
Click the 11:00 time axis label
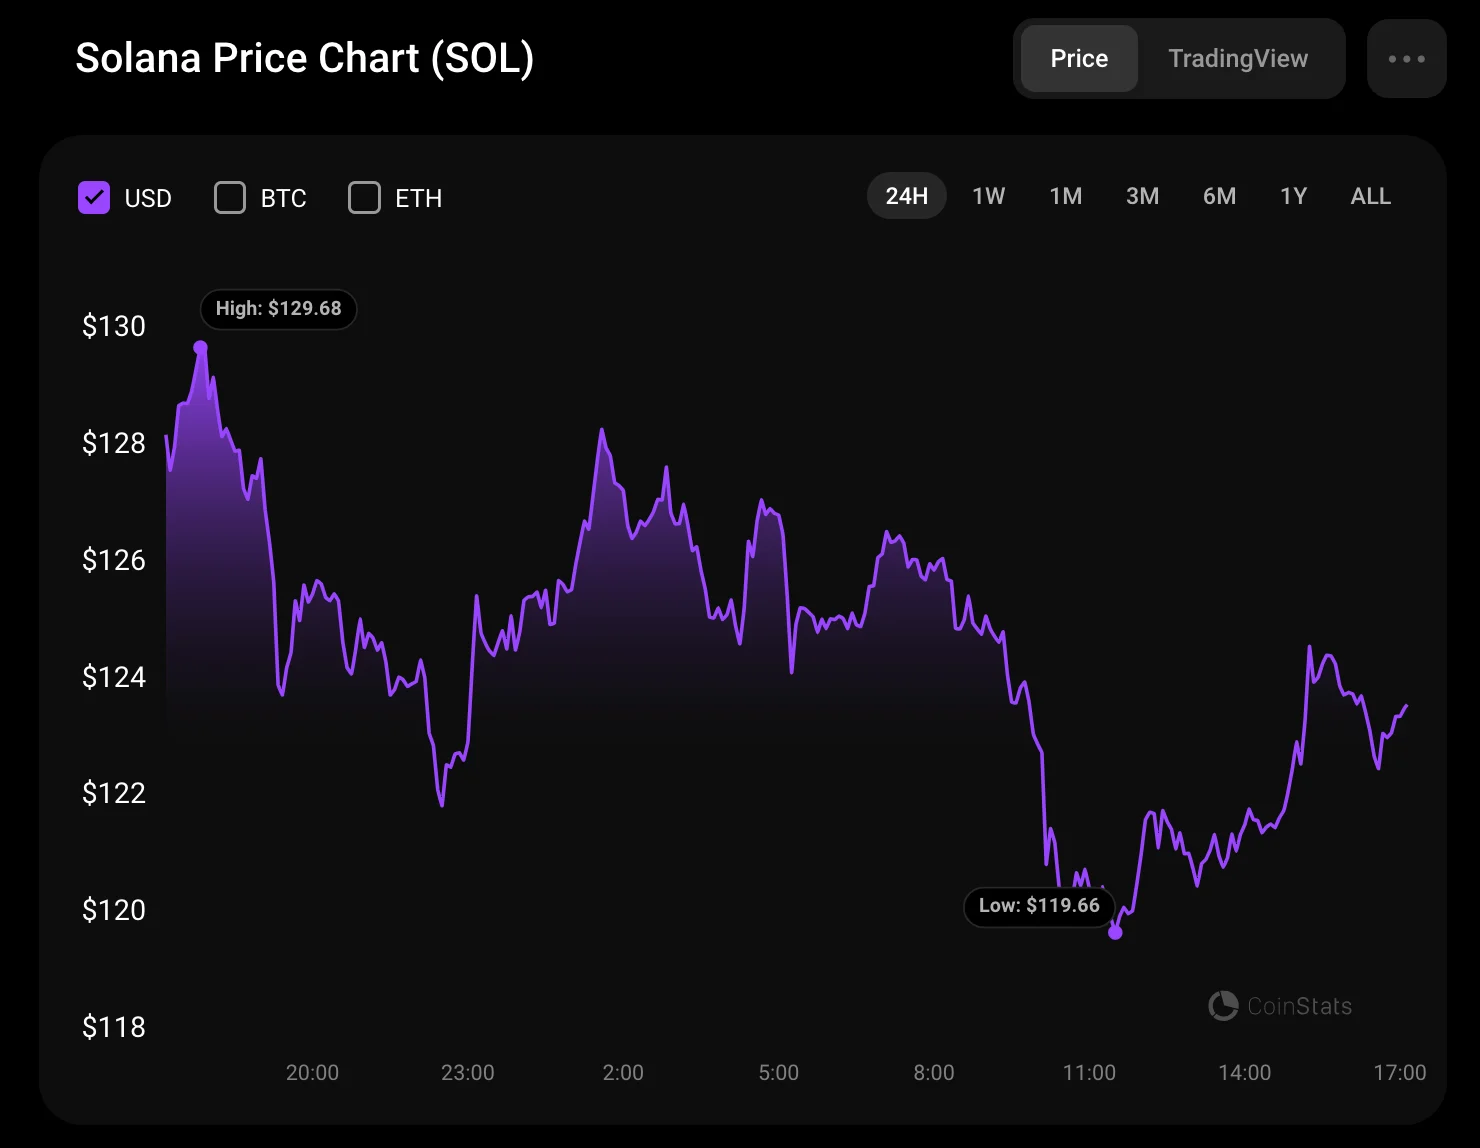pos(1089,1073)
